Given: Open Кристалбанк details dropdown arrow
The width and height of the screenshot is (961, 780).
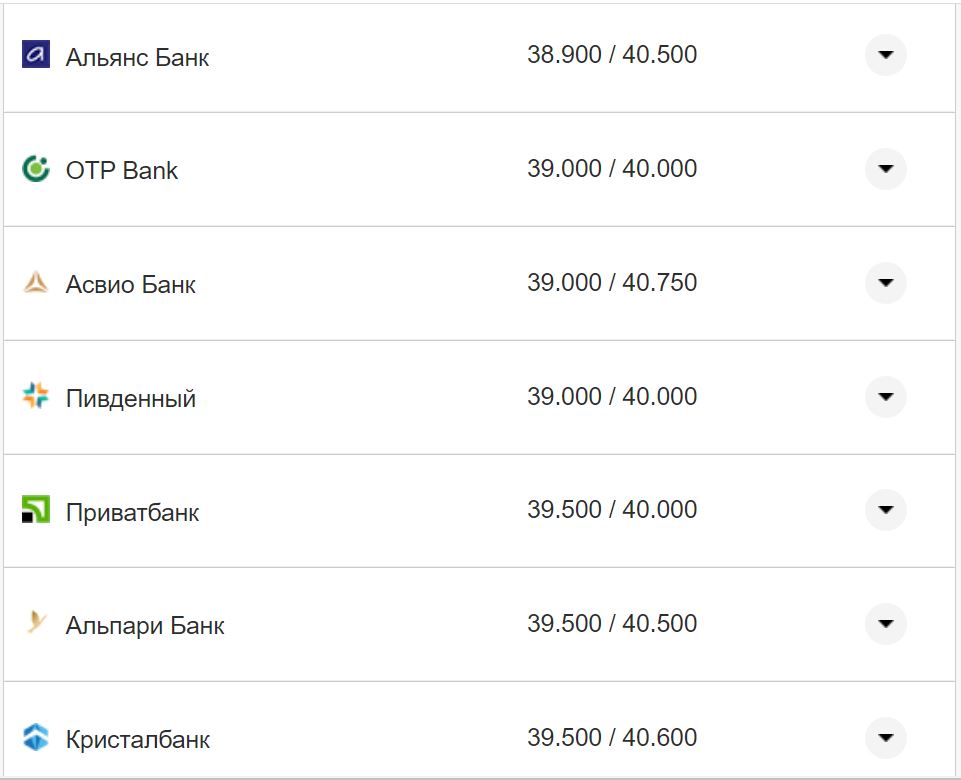Looking at the screenshot, I should (x=885, y=738).
